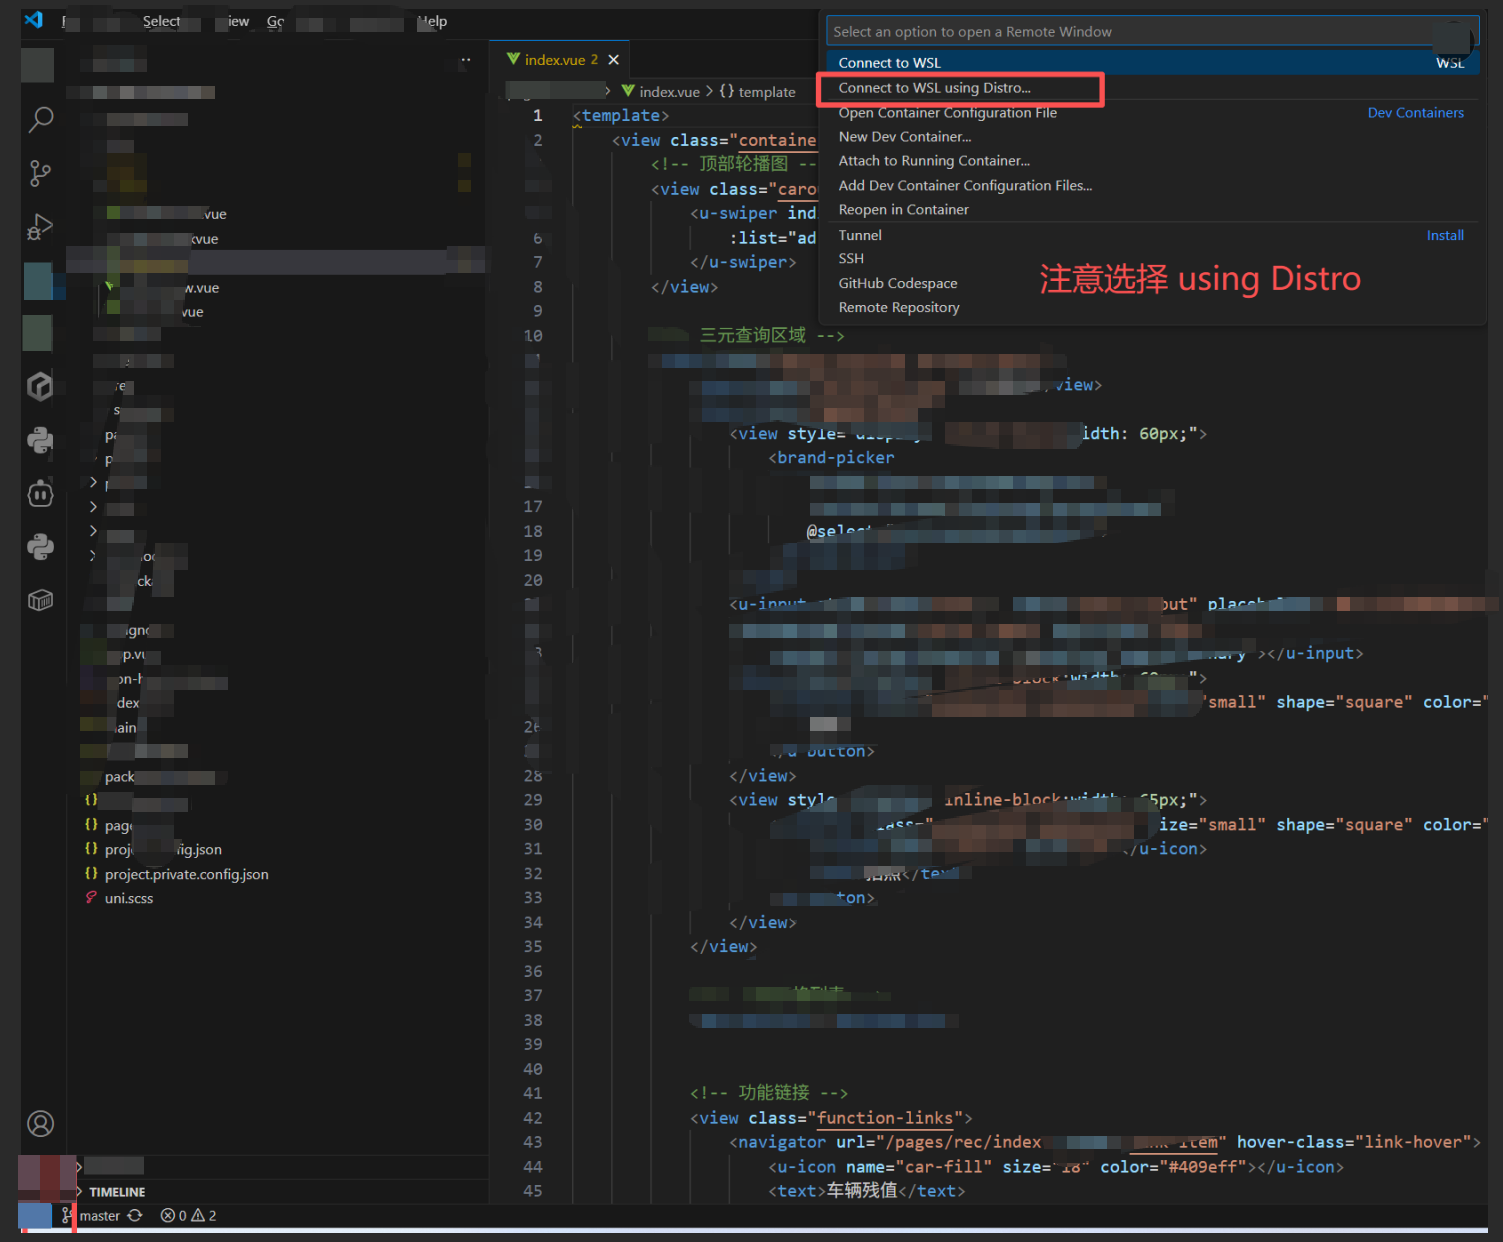Open the Help menu
1503x1242 pixels.
click(x=432, y=21)
